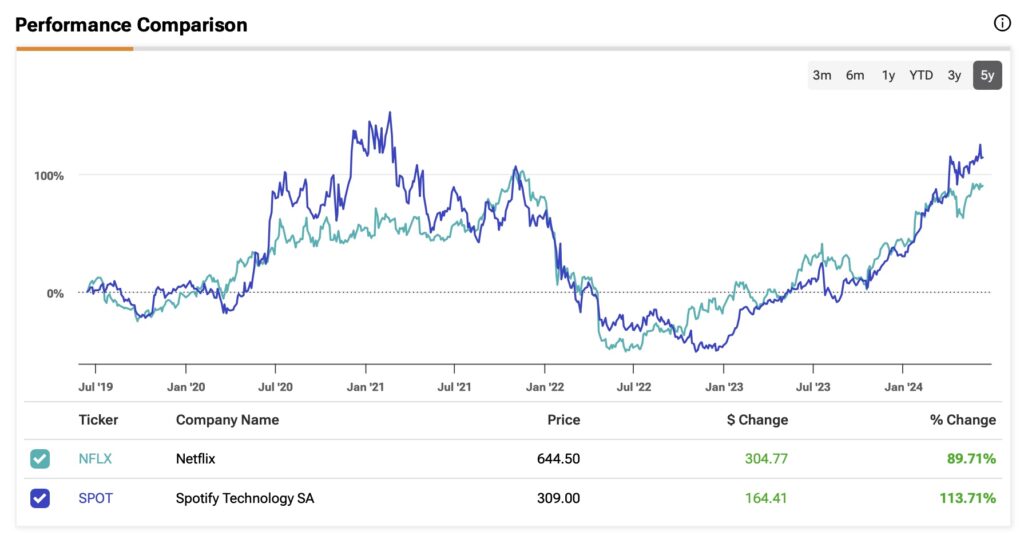Choose the 1y time range

point(888,75)
